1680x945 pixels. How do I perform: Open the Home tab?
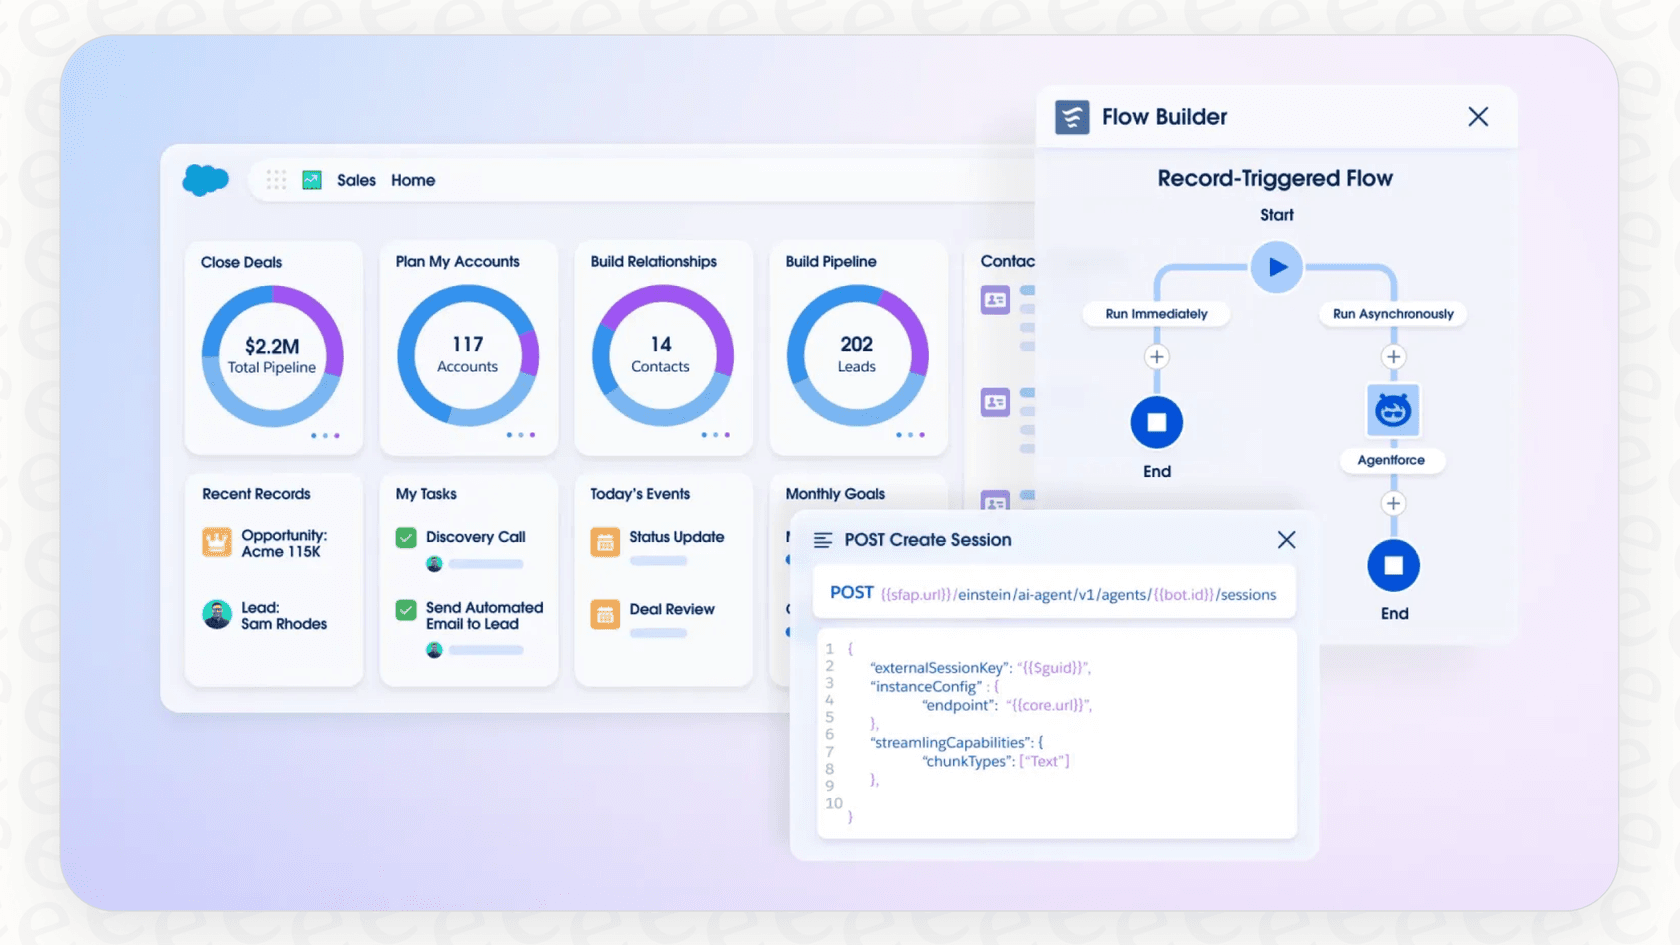pyautogui.click(x=413, y=180)
